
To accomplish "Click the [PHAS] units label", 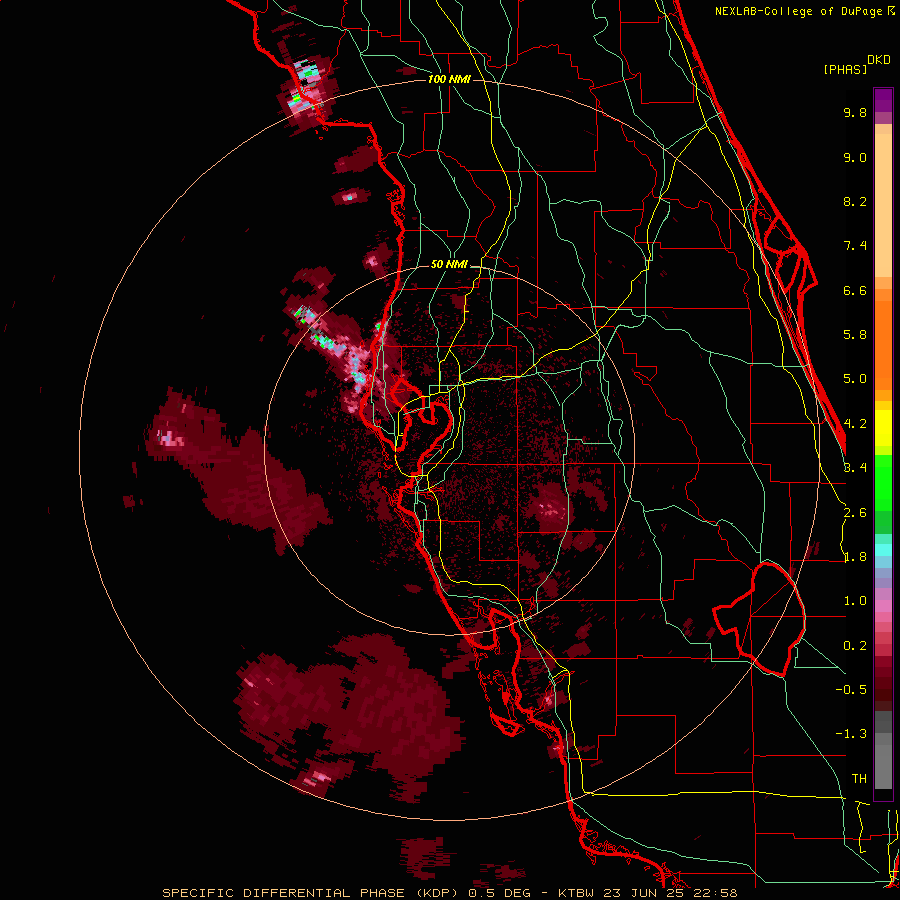I will [845, 69].
